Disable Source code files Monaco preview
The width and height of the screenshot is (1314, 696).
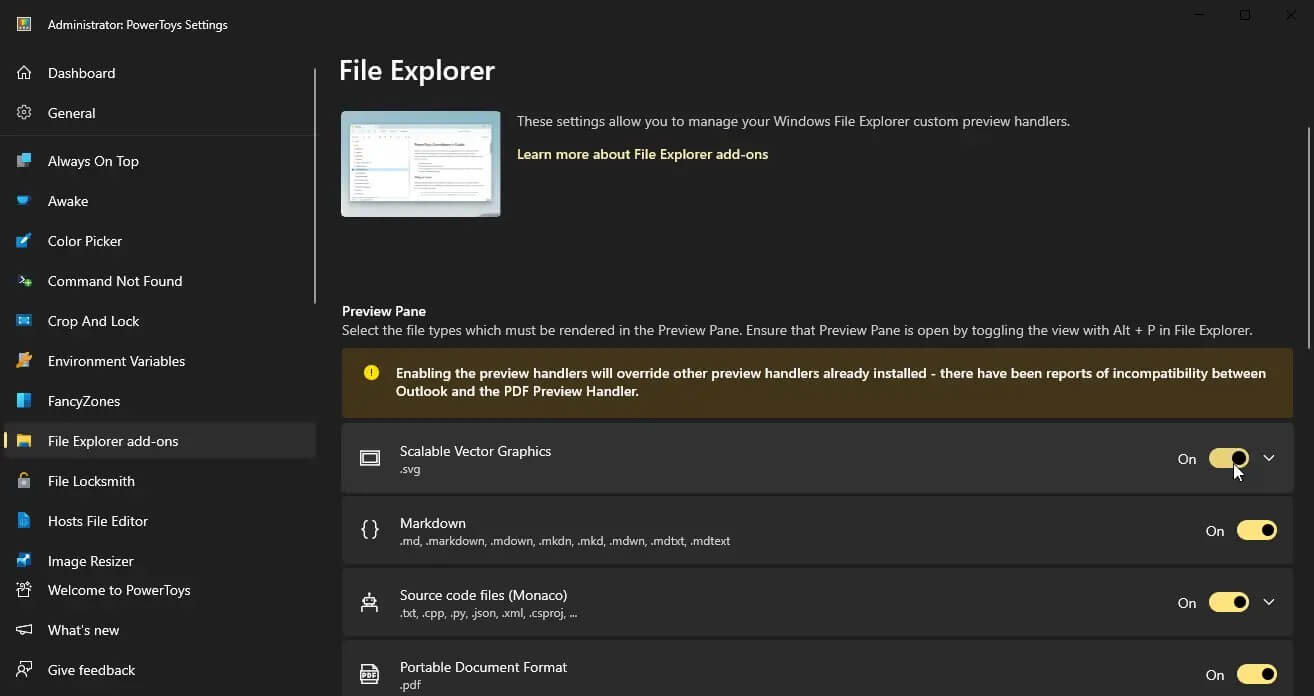click(x=1229, y=602)
